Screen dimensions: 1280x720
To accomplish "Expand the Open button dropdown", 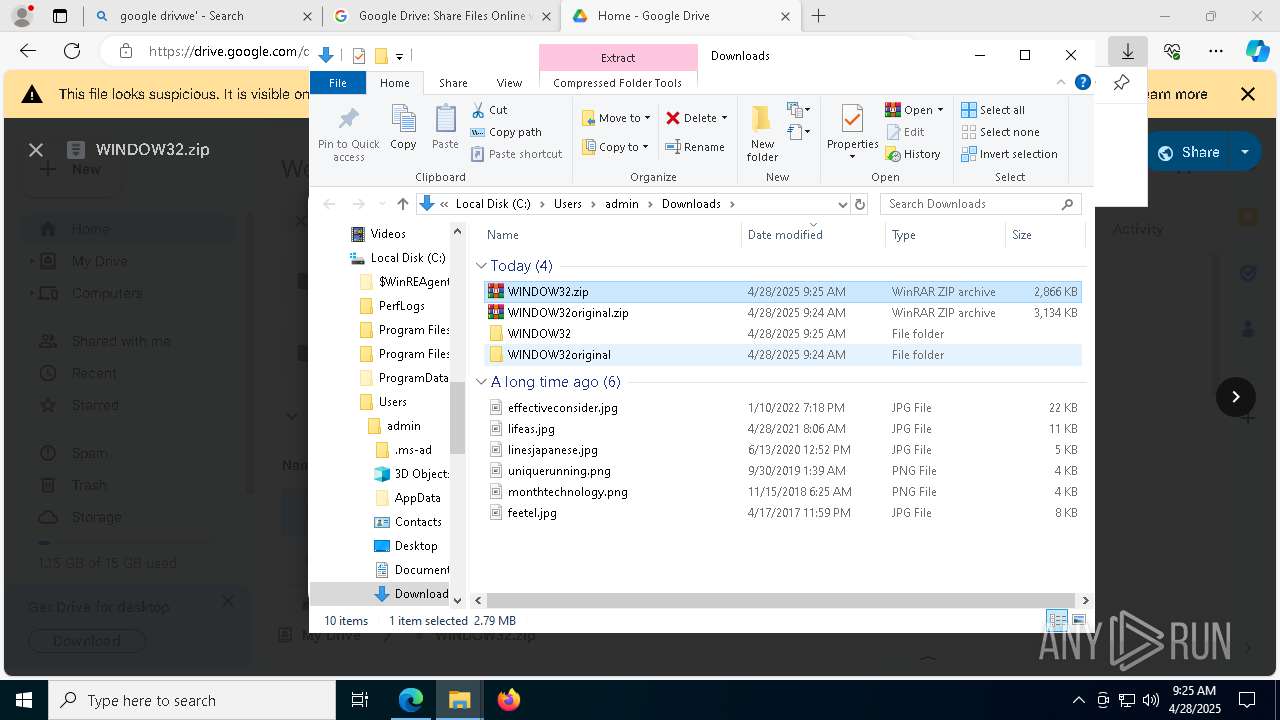I will pyautogui.click(x=940, y=110).
